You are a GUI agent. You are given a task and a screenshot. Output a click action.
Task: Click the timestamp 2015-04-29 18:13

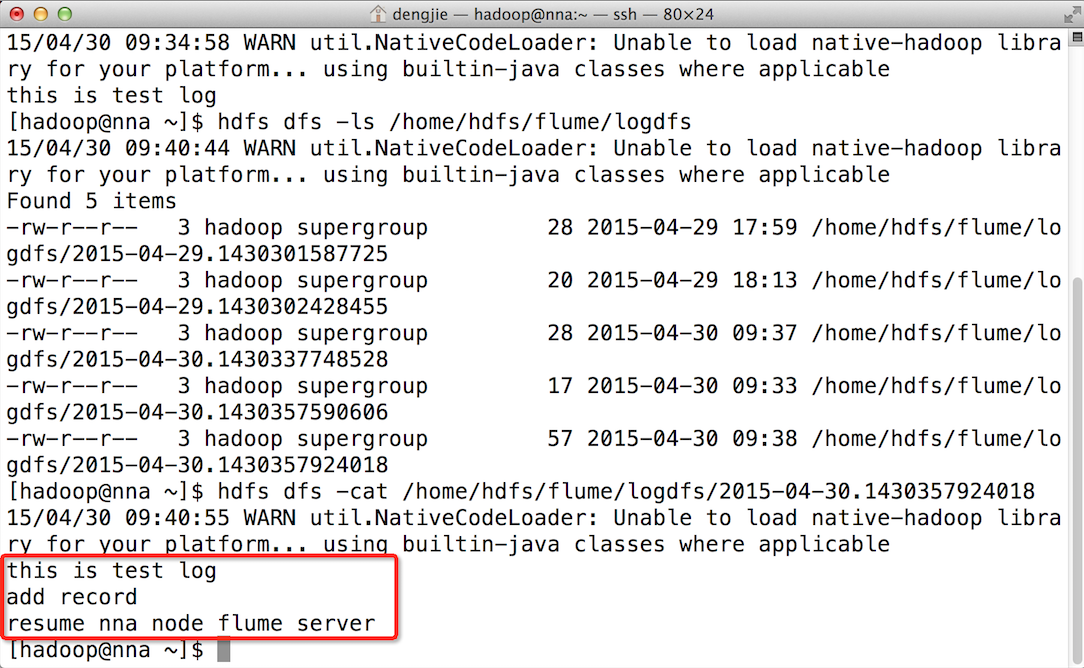[692, 280]
